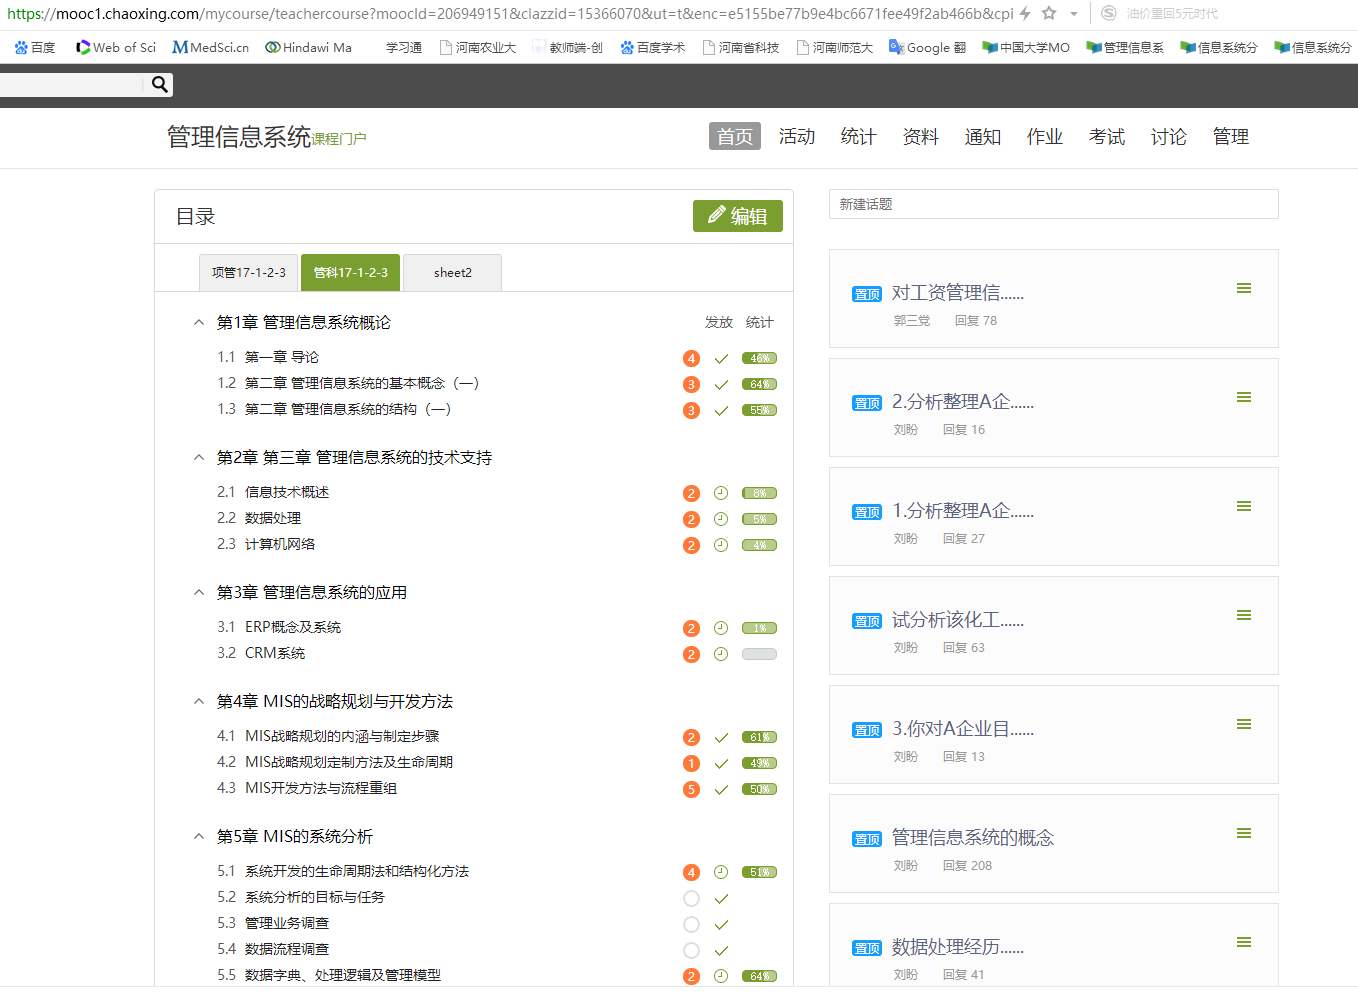Screen dimensions: 1358x994
Task: Collapse the 第5章 MIS的系统分析 chapter
Action: pos(199,836)
